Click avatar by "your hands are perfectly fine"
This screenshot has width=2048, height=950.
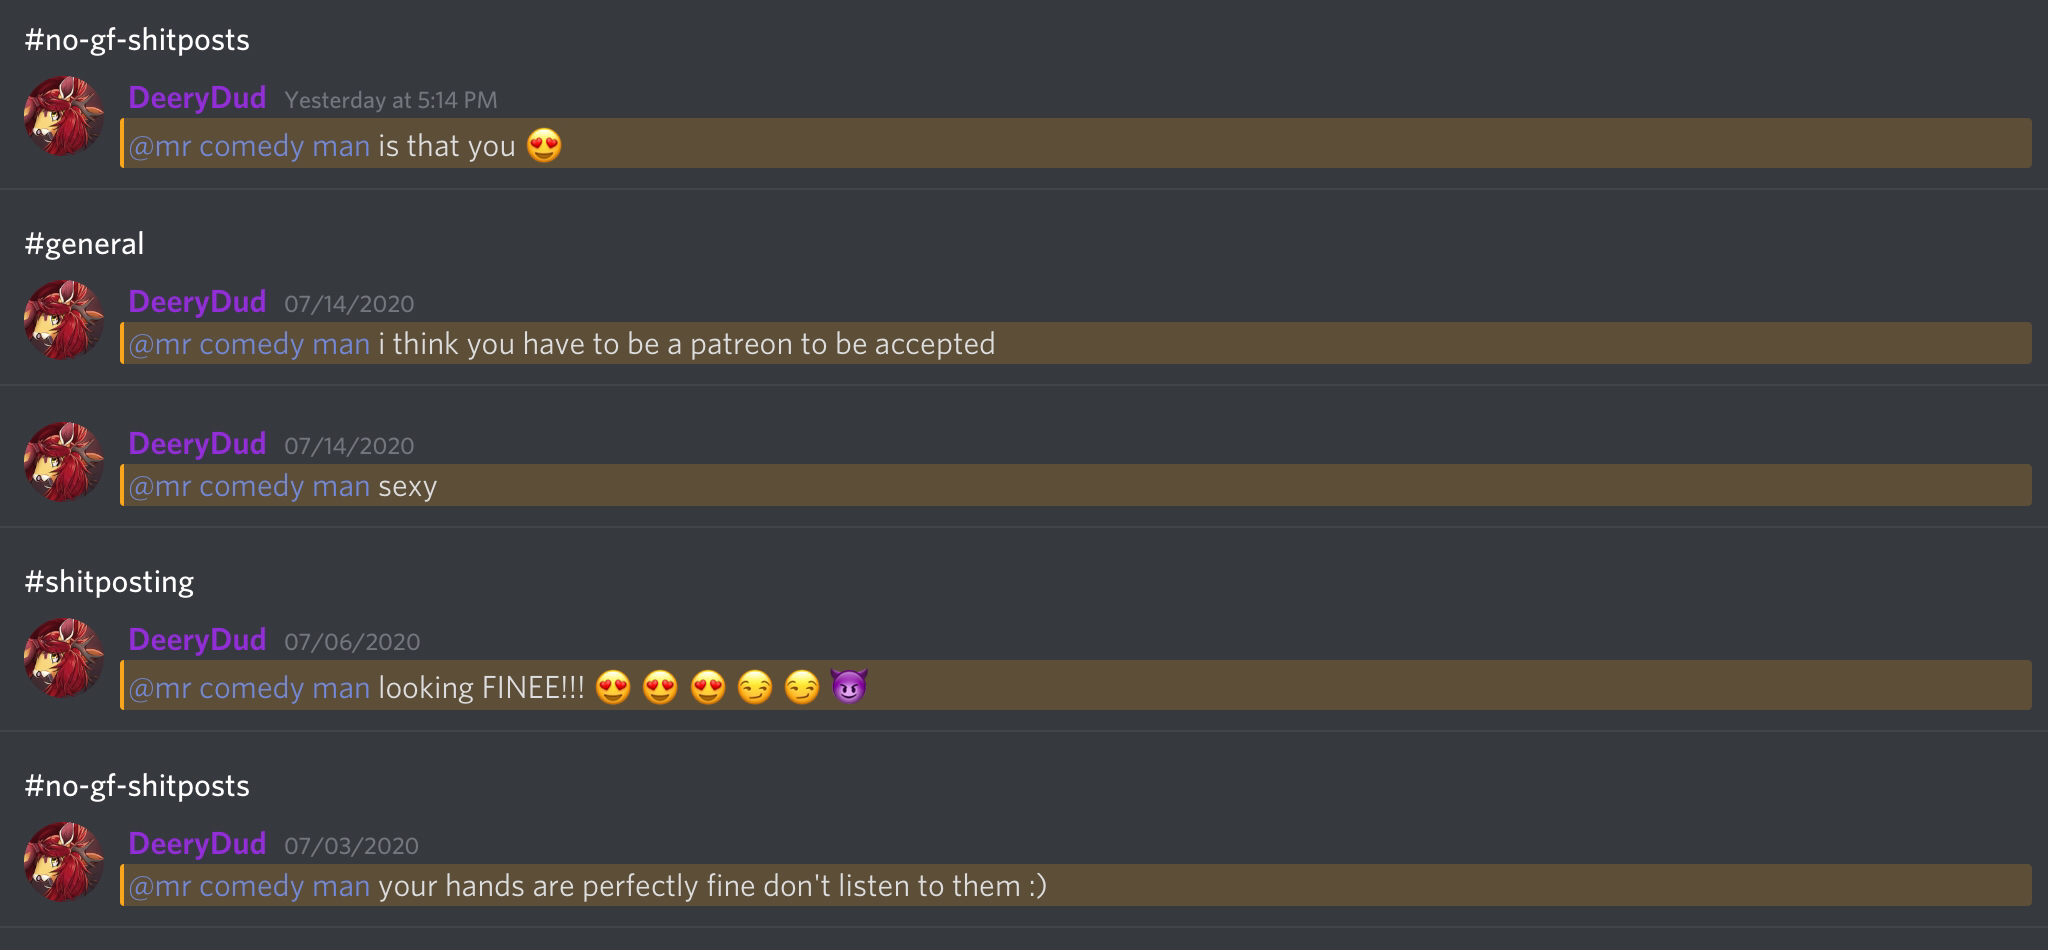pyautogui.click(x=64, y=862)
